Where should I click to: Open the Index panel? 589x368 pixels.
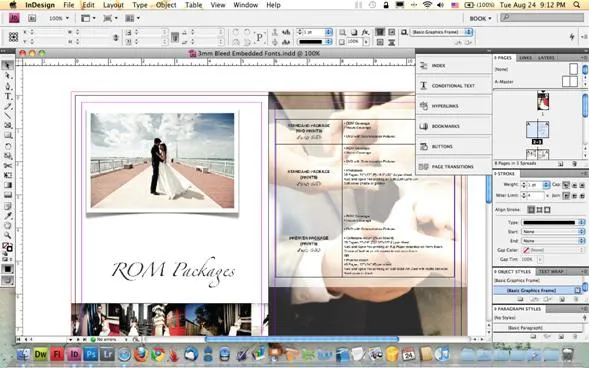tap(453, 66)
